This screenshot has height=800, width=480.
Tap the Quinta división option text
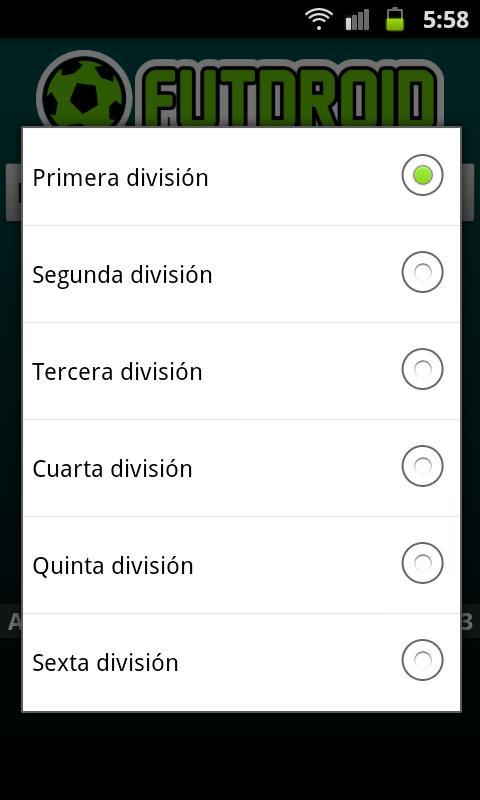click(x=113, y=566)
